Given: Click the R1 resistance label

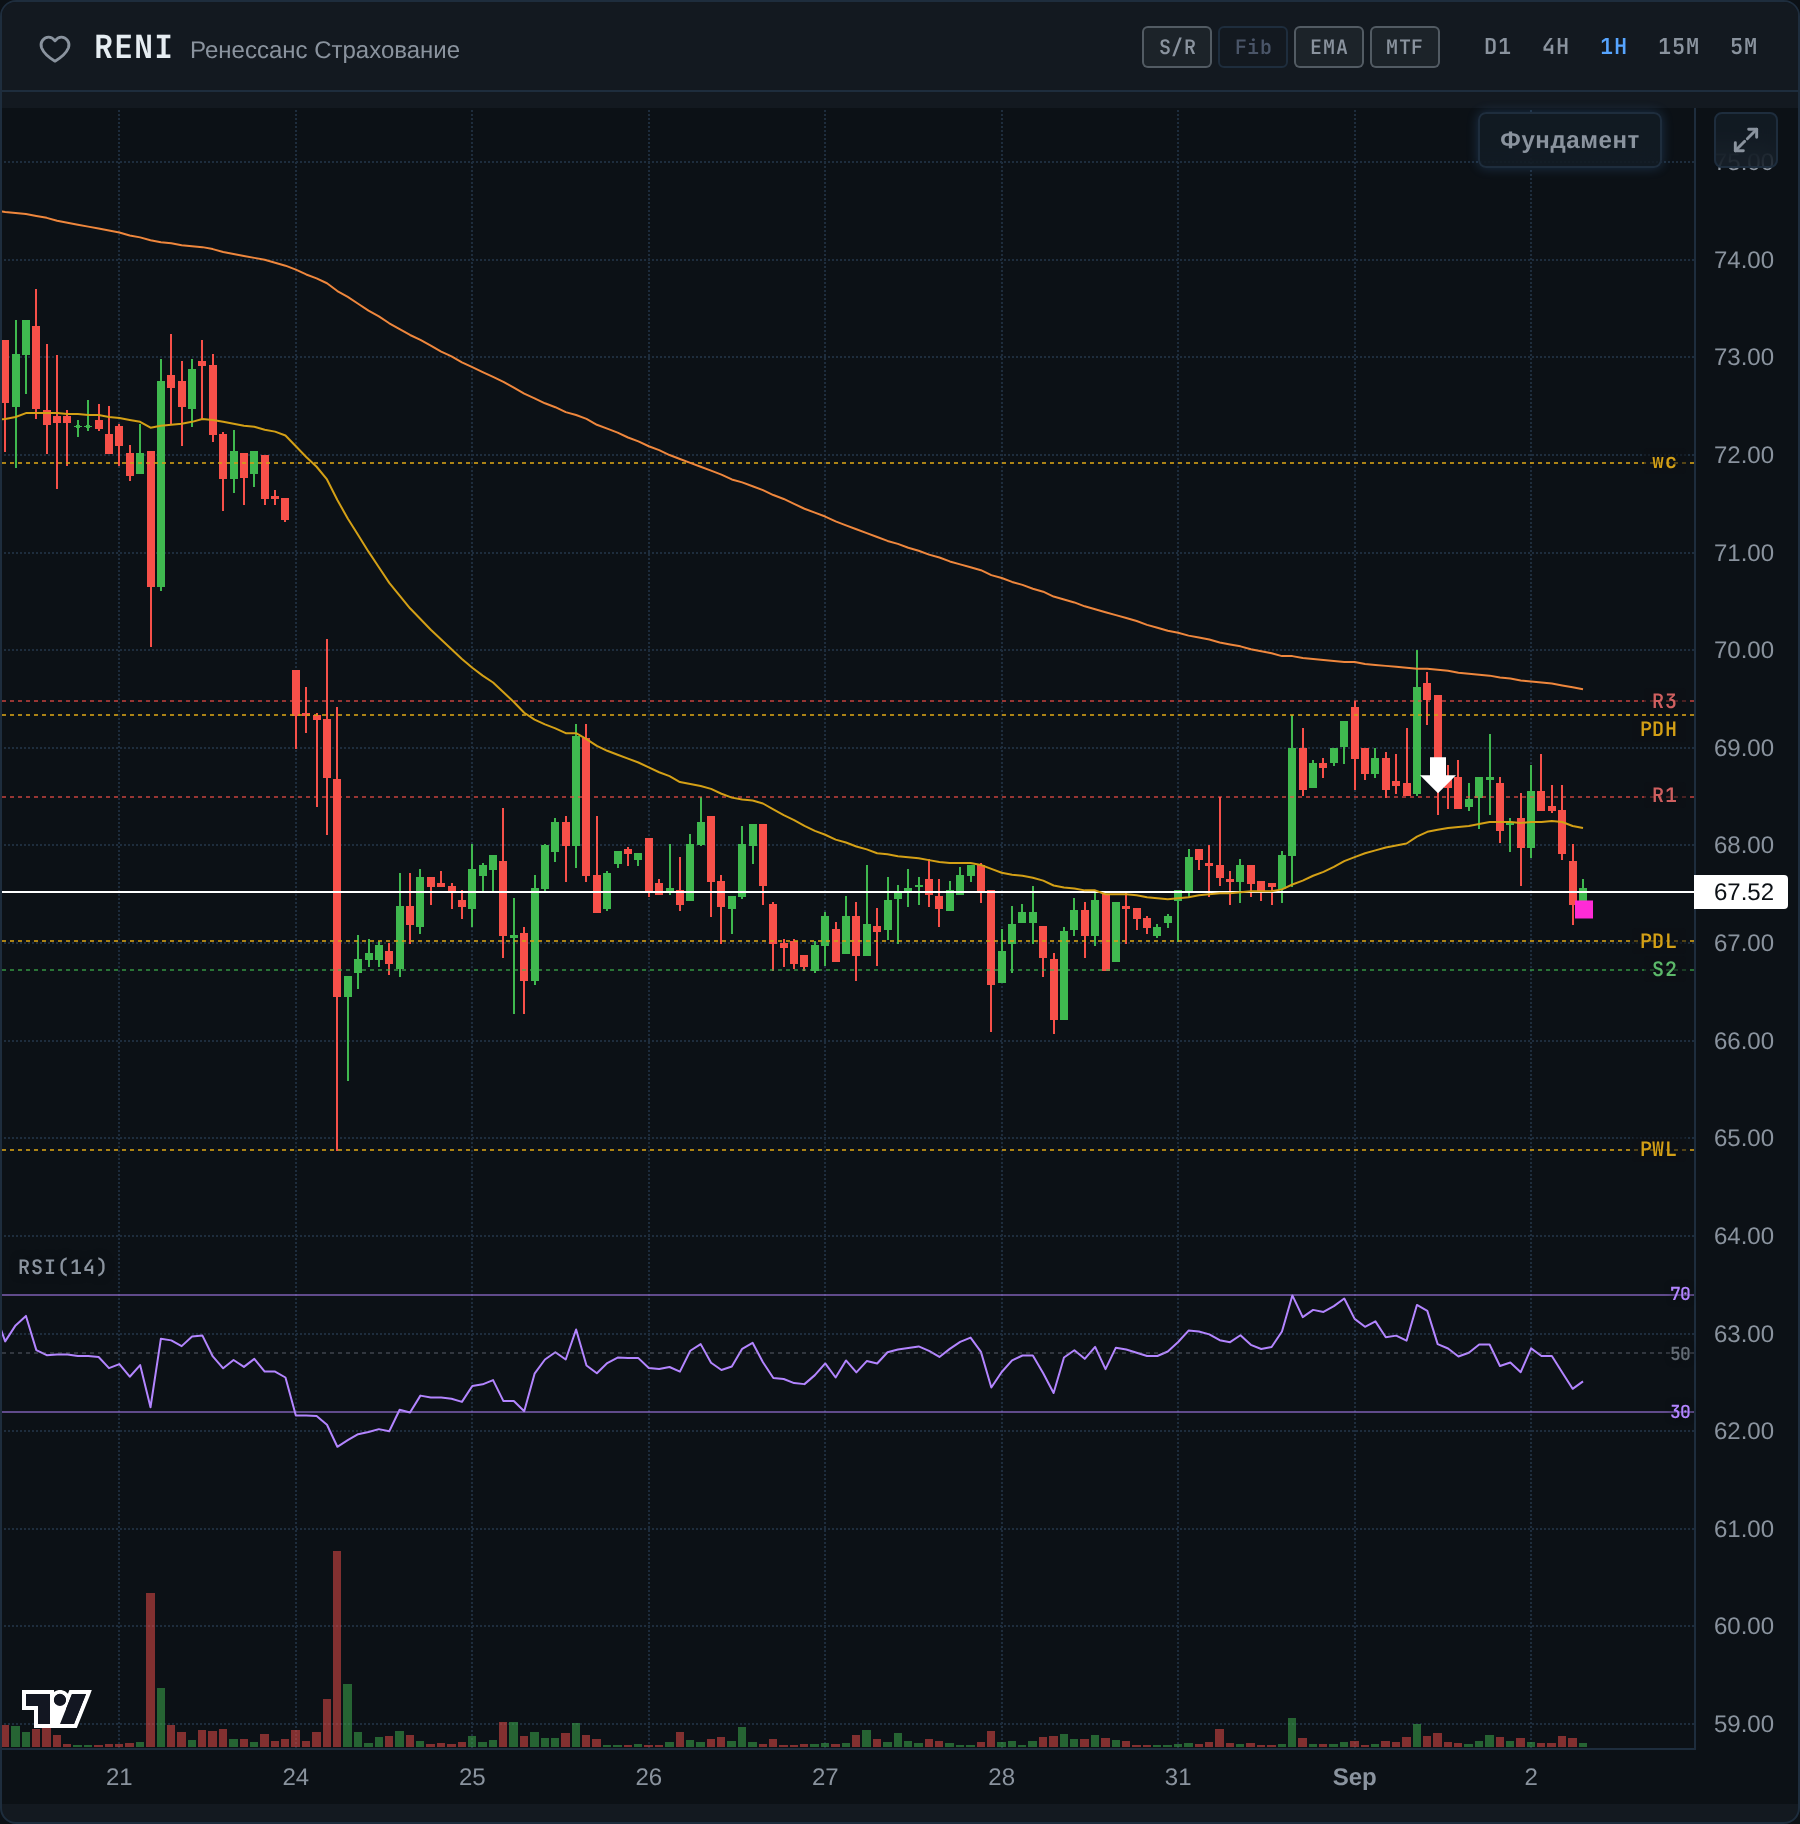Looking at the screenshot, I should pyautogui.click(x=1664, y=795).
